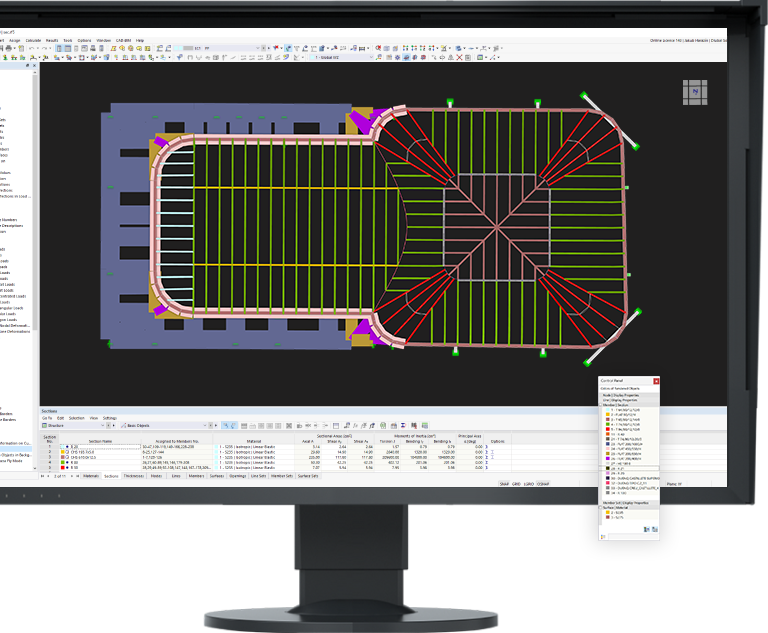Screen dimensions: 768x633
Task: Open Go To menu in Sections panel
Action: 47,418
